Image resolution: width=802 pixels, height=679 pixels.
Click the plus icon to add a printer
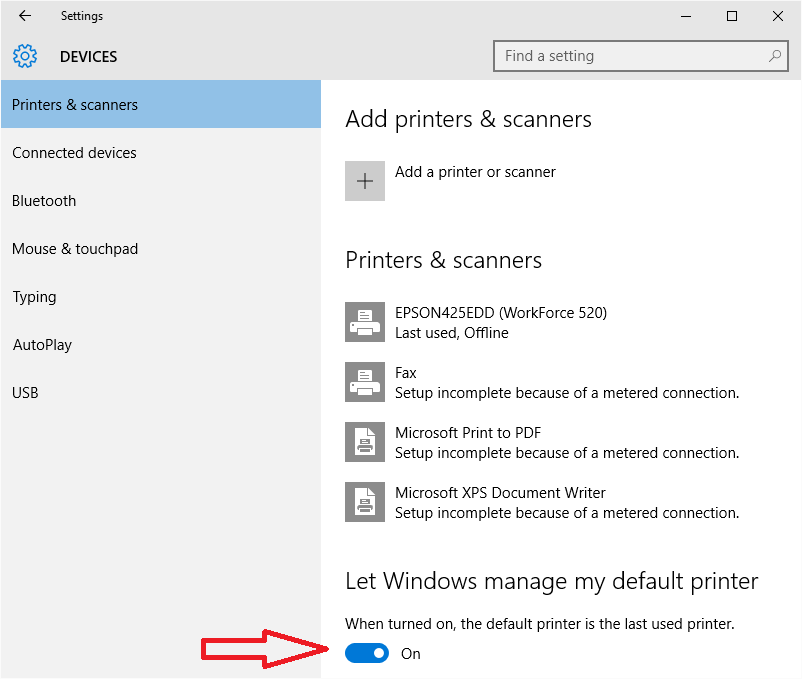click(365, 181)
